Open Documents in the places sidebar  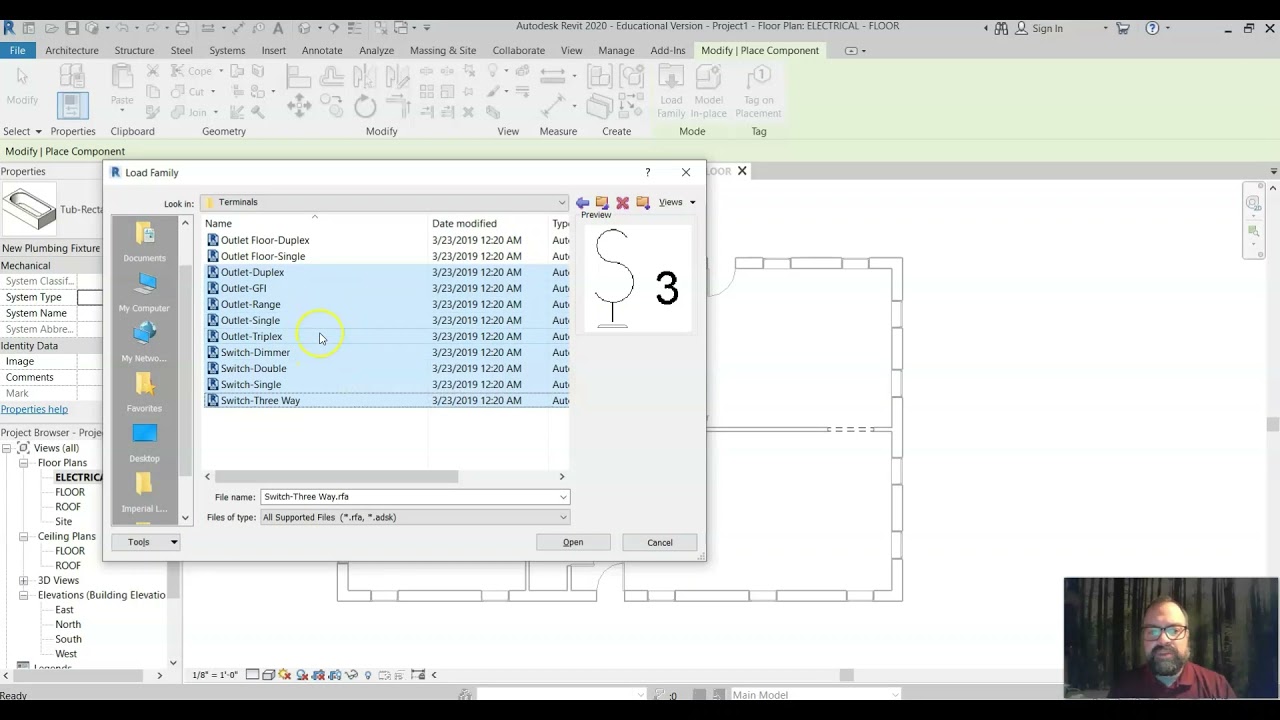pos(145,242)
